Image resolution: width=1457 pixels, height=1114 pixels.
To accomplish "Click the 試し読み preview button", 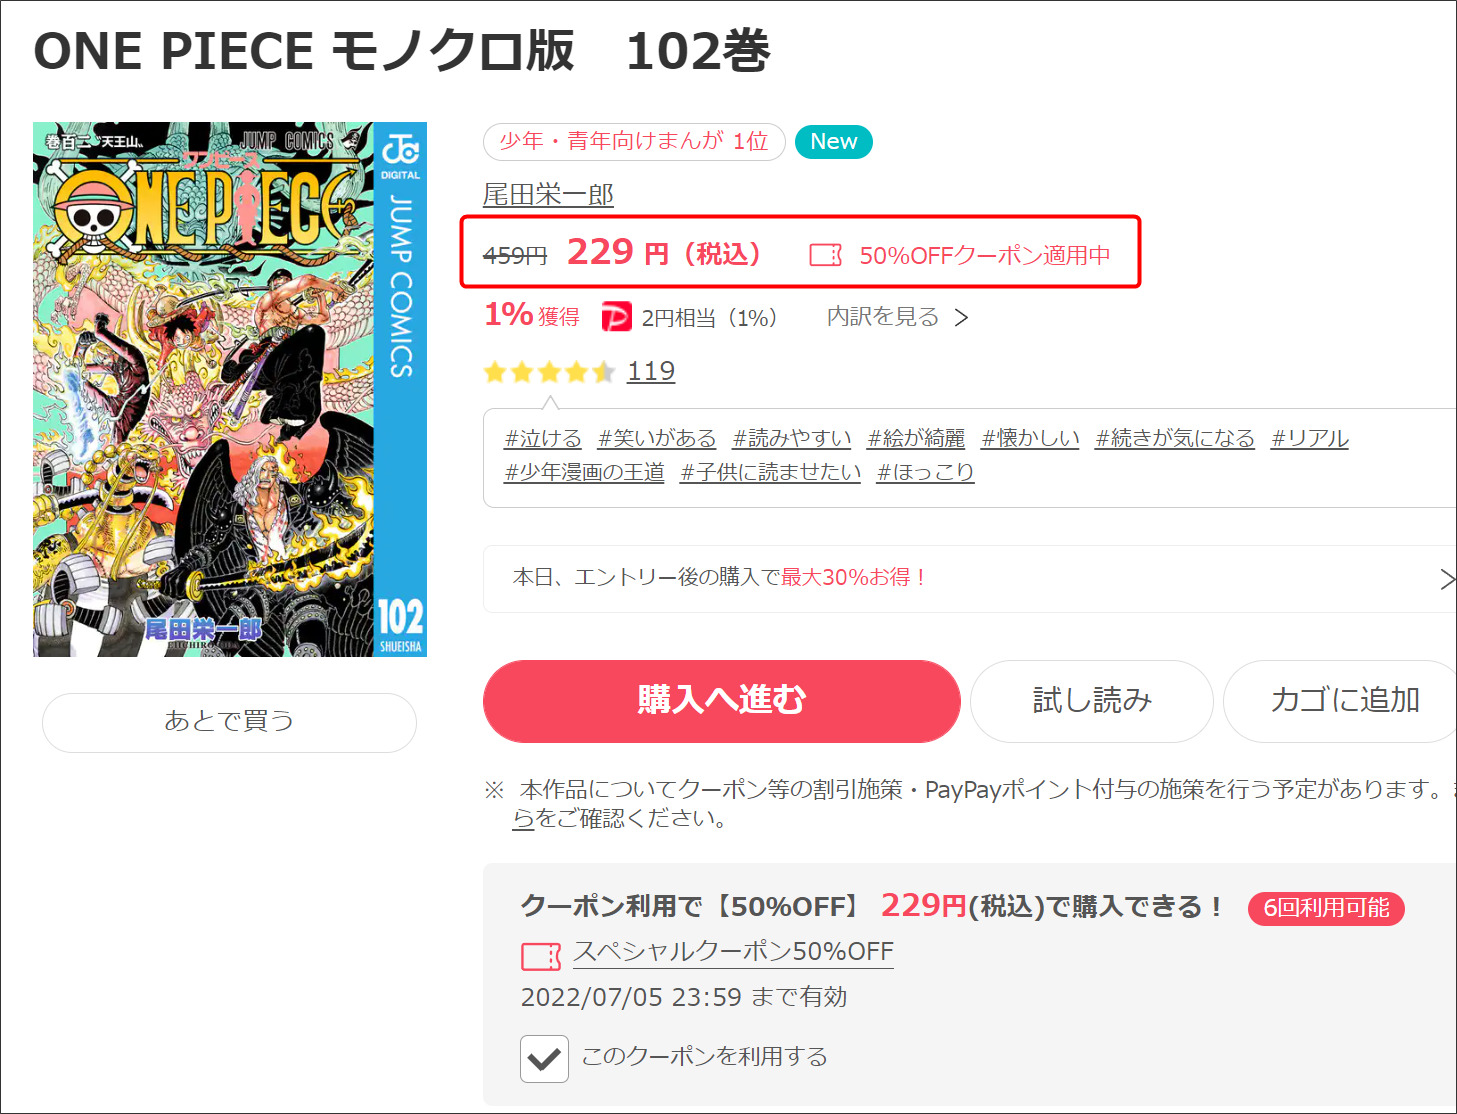I will [x=1092, y=701].
